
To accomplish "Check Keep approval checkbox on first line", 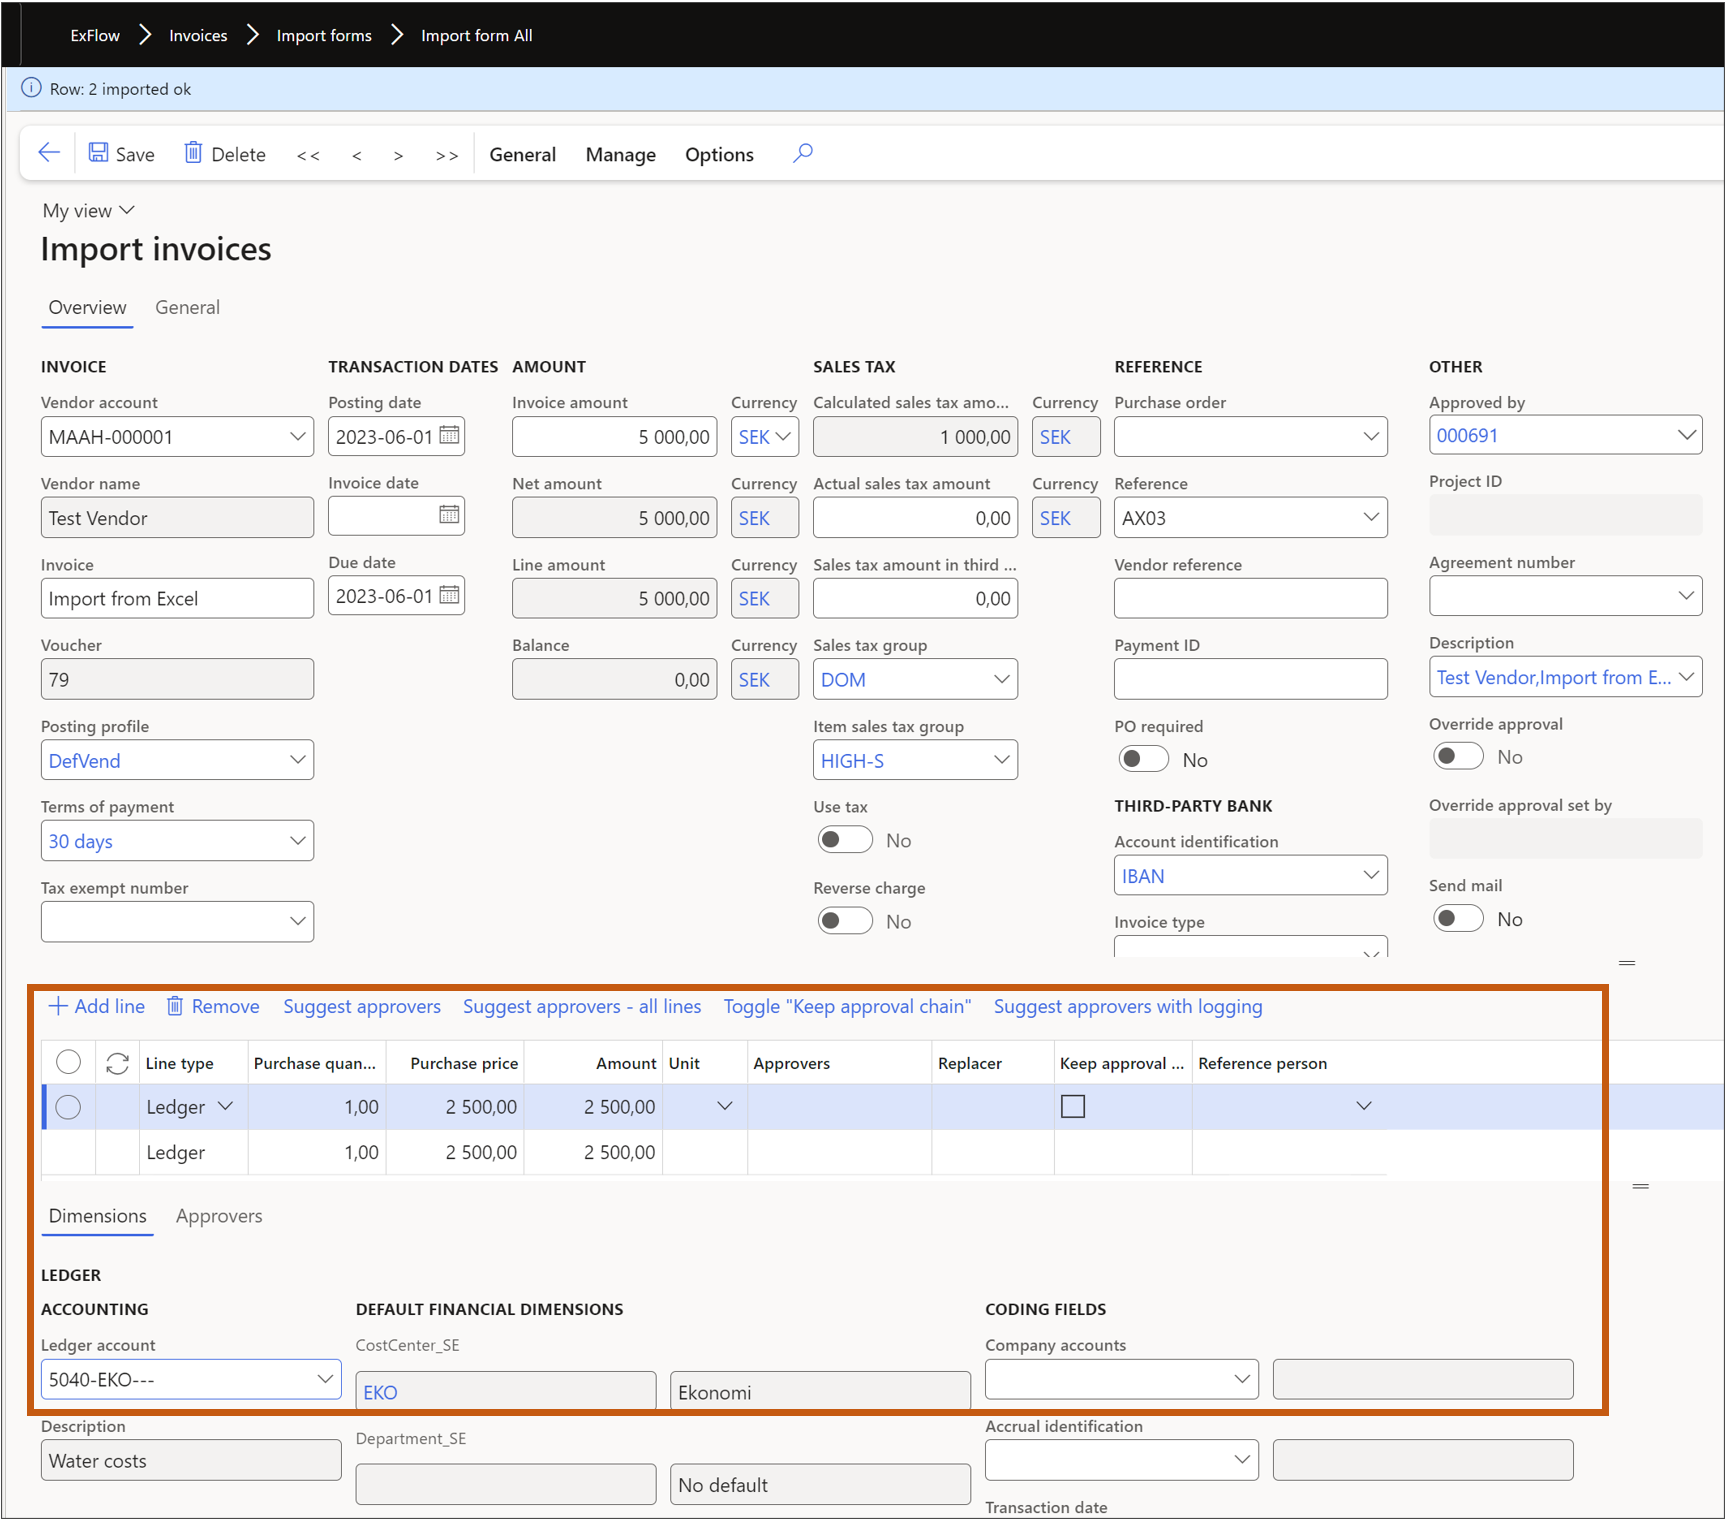I will coord(1072,1107).
